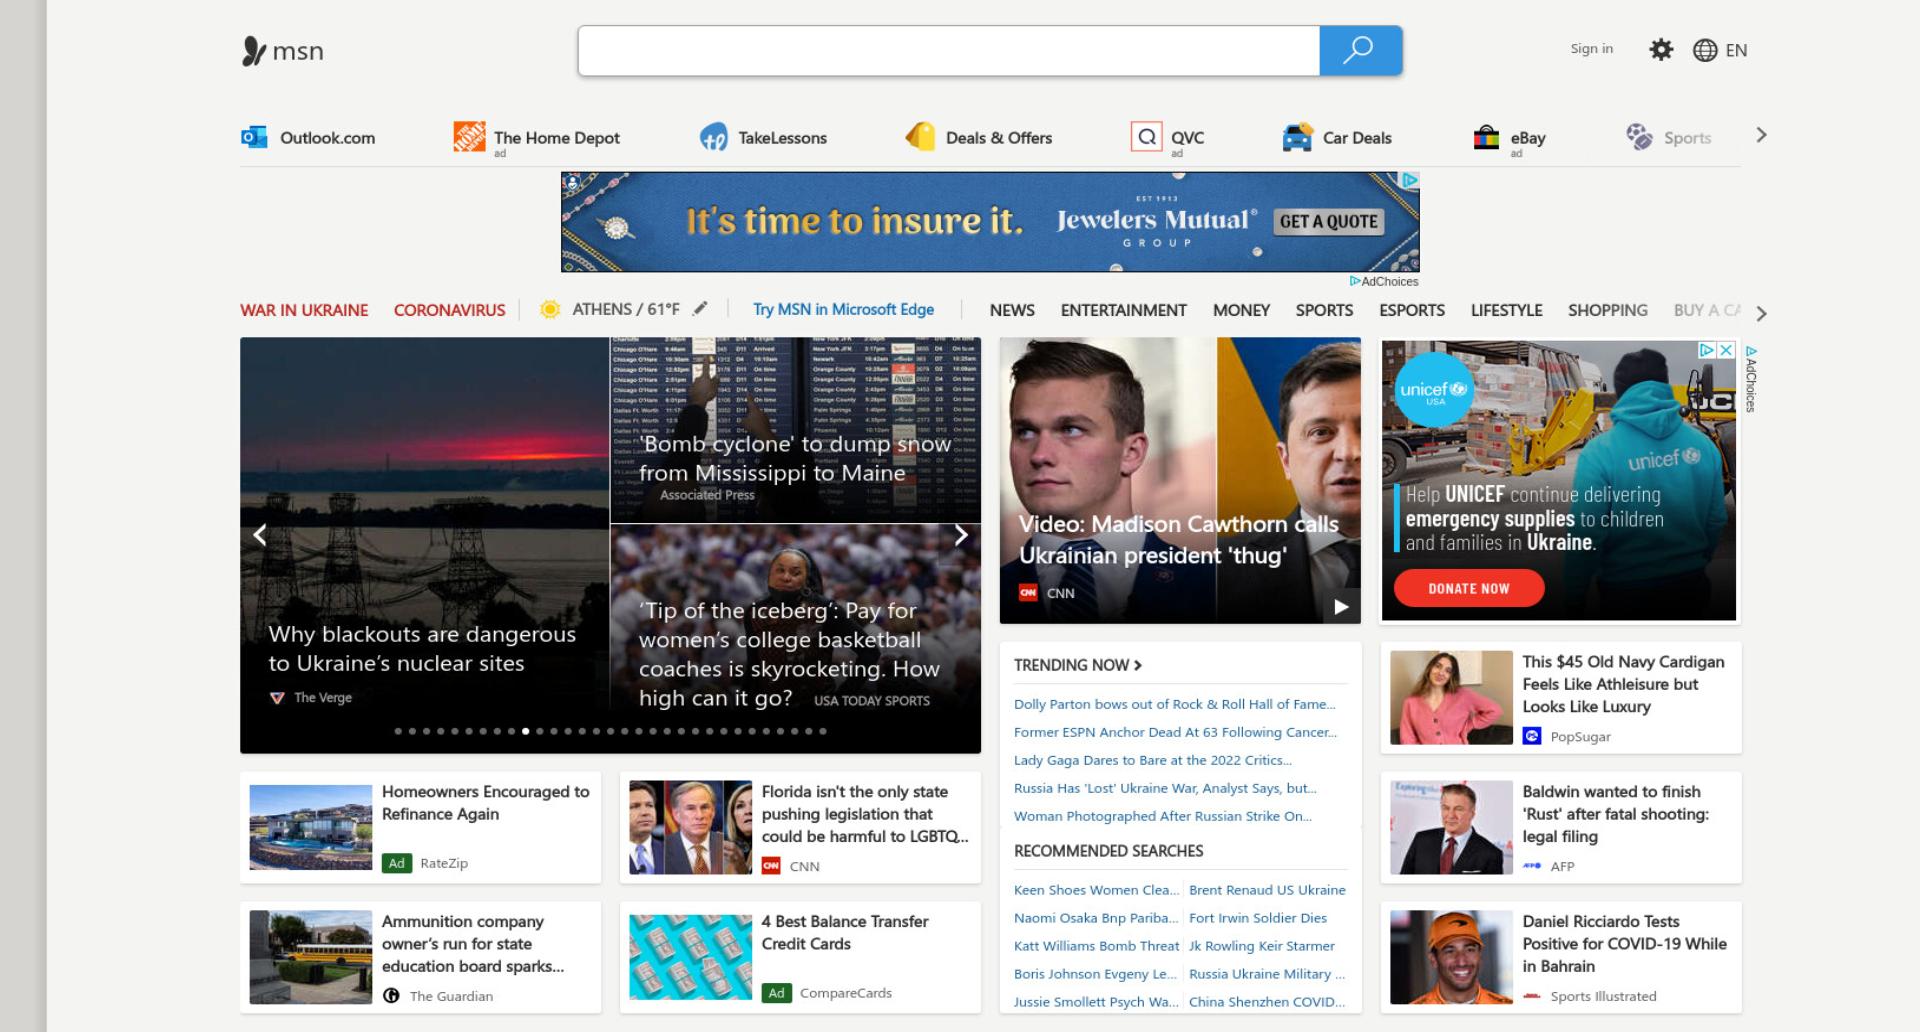The width and height of the screenshot is (1920, 1032).
Task: Expand Trending Now section
Action: pyautogui.click(x=1078, y=665)
